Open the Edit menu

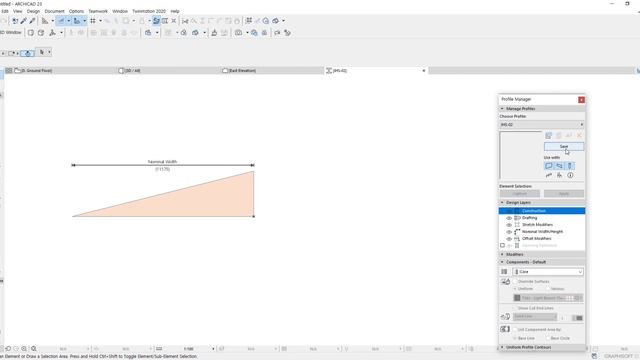click(5, 11)
